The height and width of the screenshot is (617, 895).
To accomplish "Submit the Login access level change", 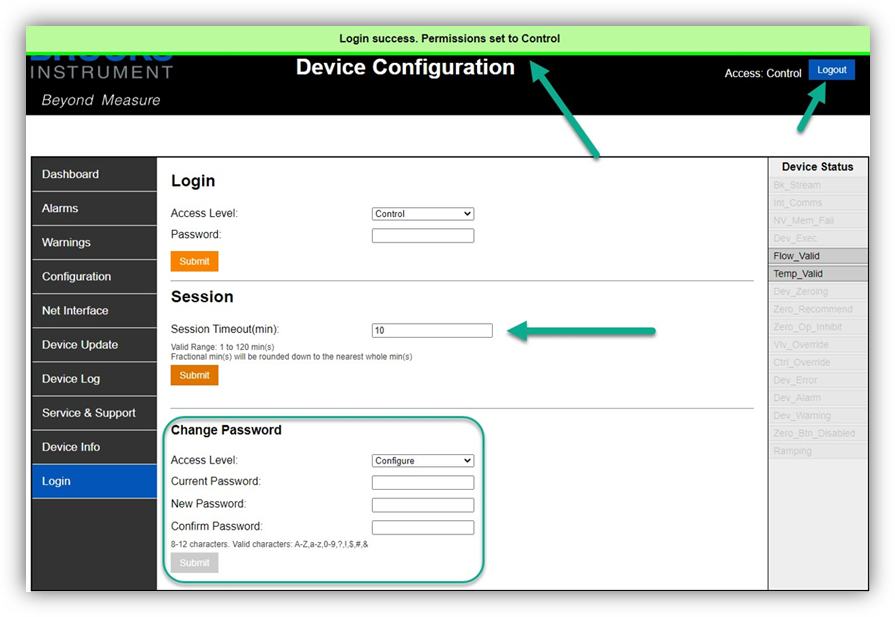I will coord(194,261).
